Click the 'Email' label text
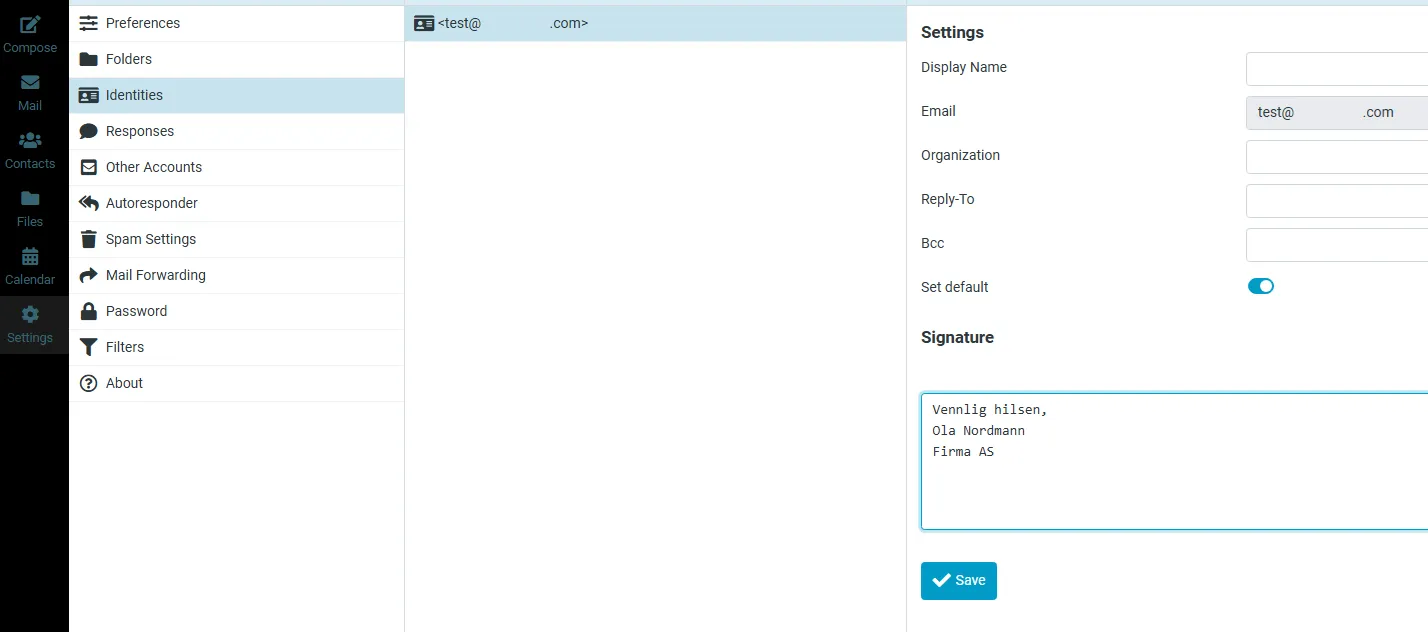Viewport: 1428px width, 632px height. [938, 111]
